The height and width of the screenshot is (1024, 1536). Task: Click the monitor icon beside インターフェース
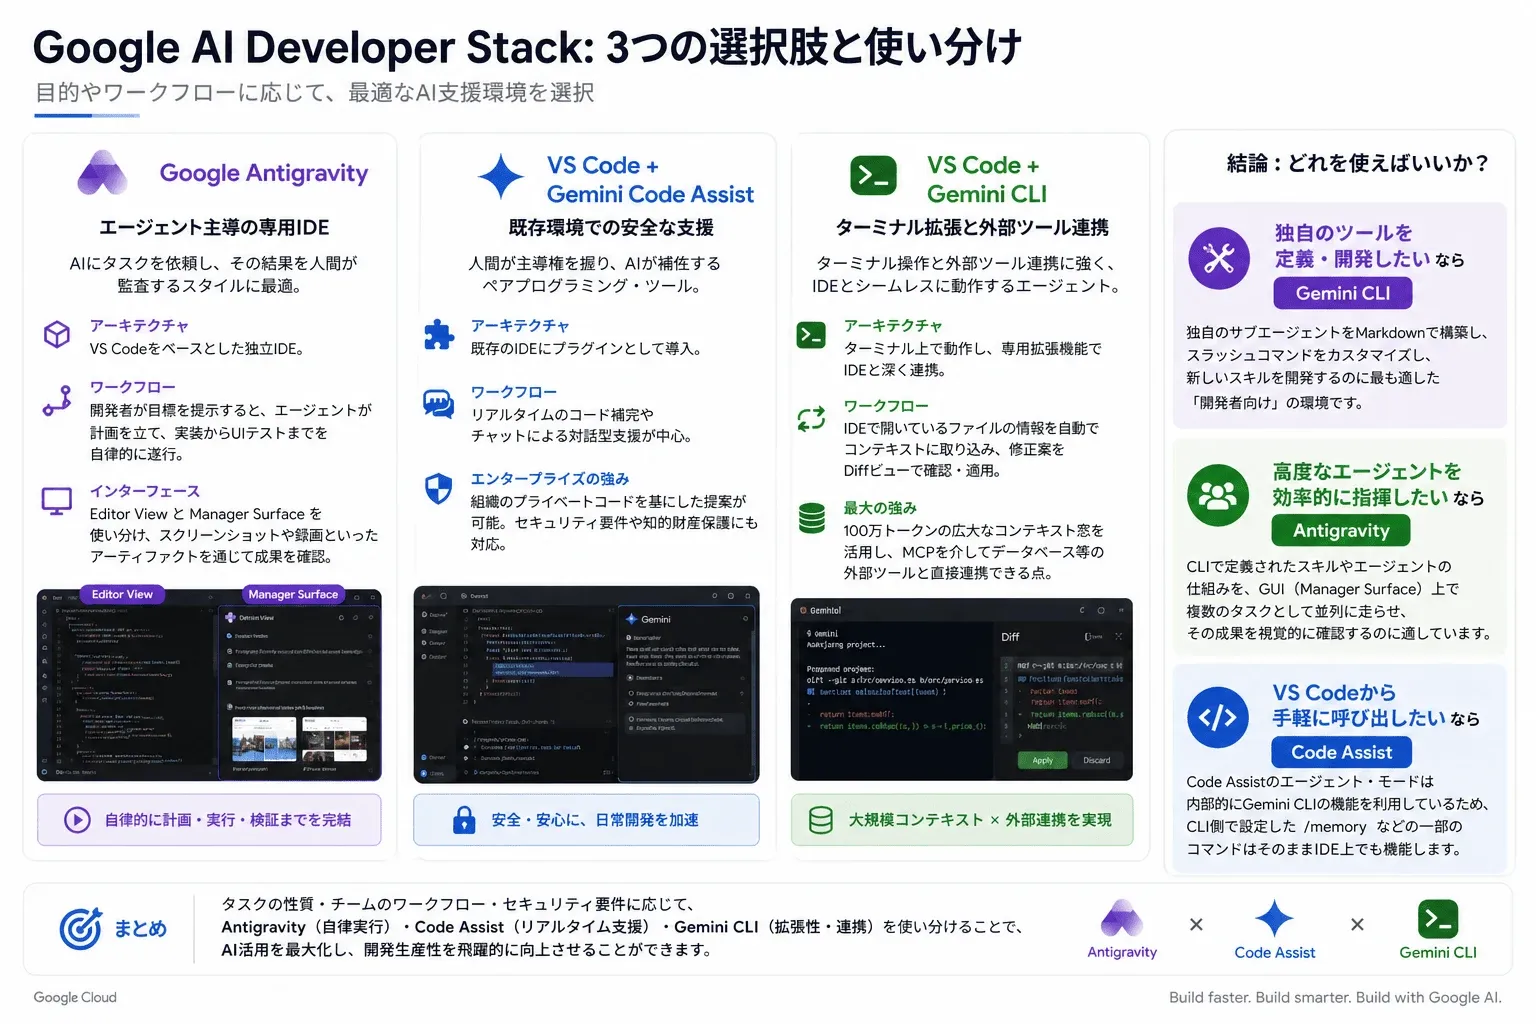pos(57,501)
